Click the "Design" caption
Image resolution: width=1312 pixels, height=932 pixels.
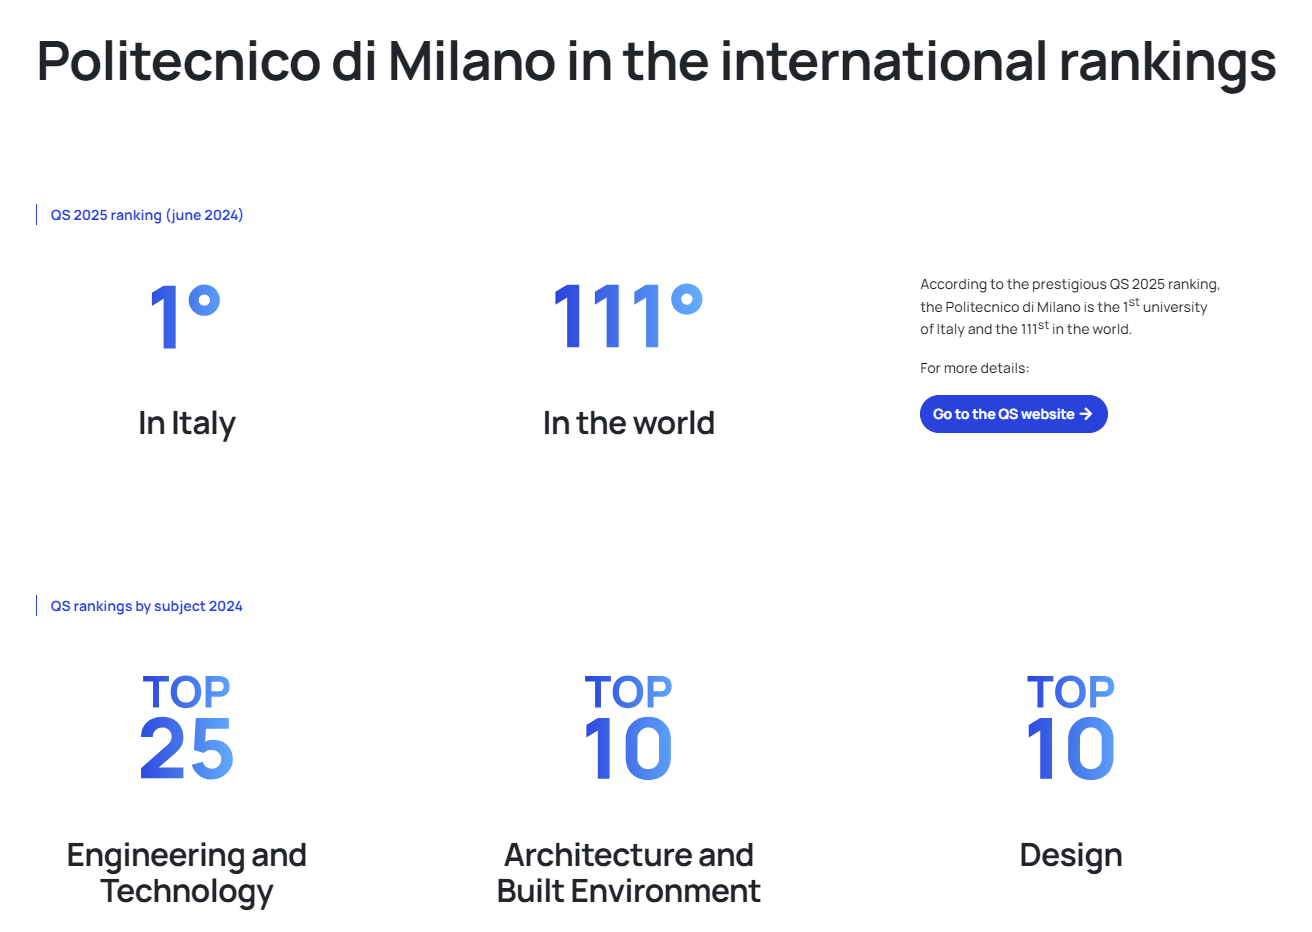pyautogui.click(x=1071, y=856)
